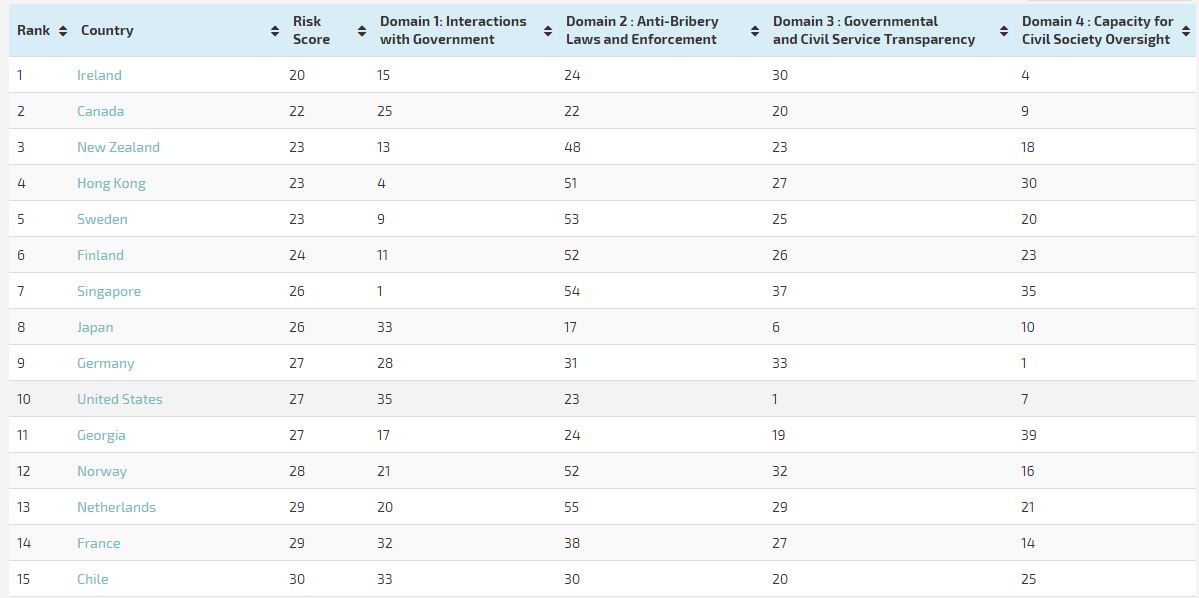Open the Canada country link
Image resolution: width=1199 pixels, height=598 pixels.
tap(100, 111)
